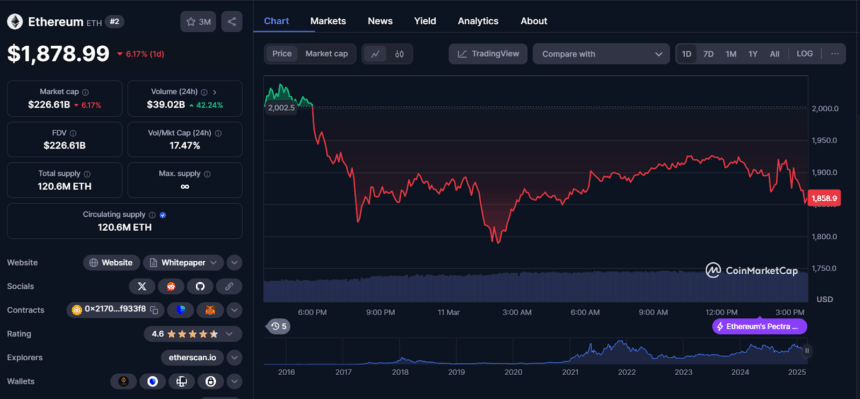This screenshot has width=860, height=399.
Task: Visit the official Website link
Action: 112,262
